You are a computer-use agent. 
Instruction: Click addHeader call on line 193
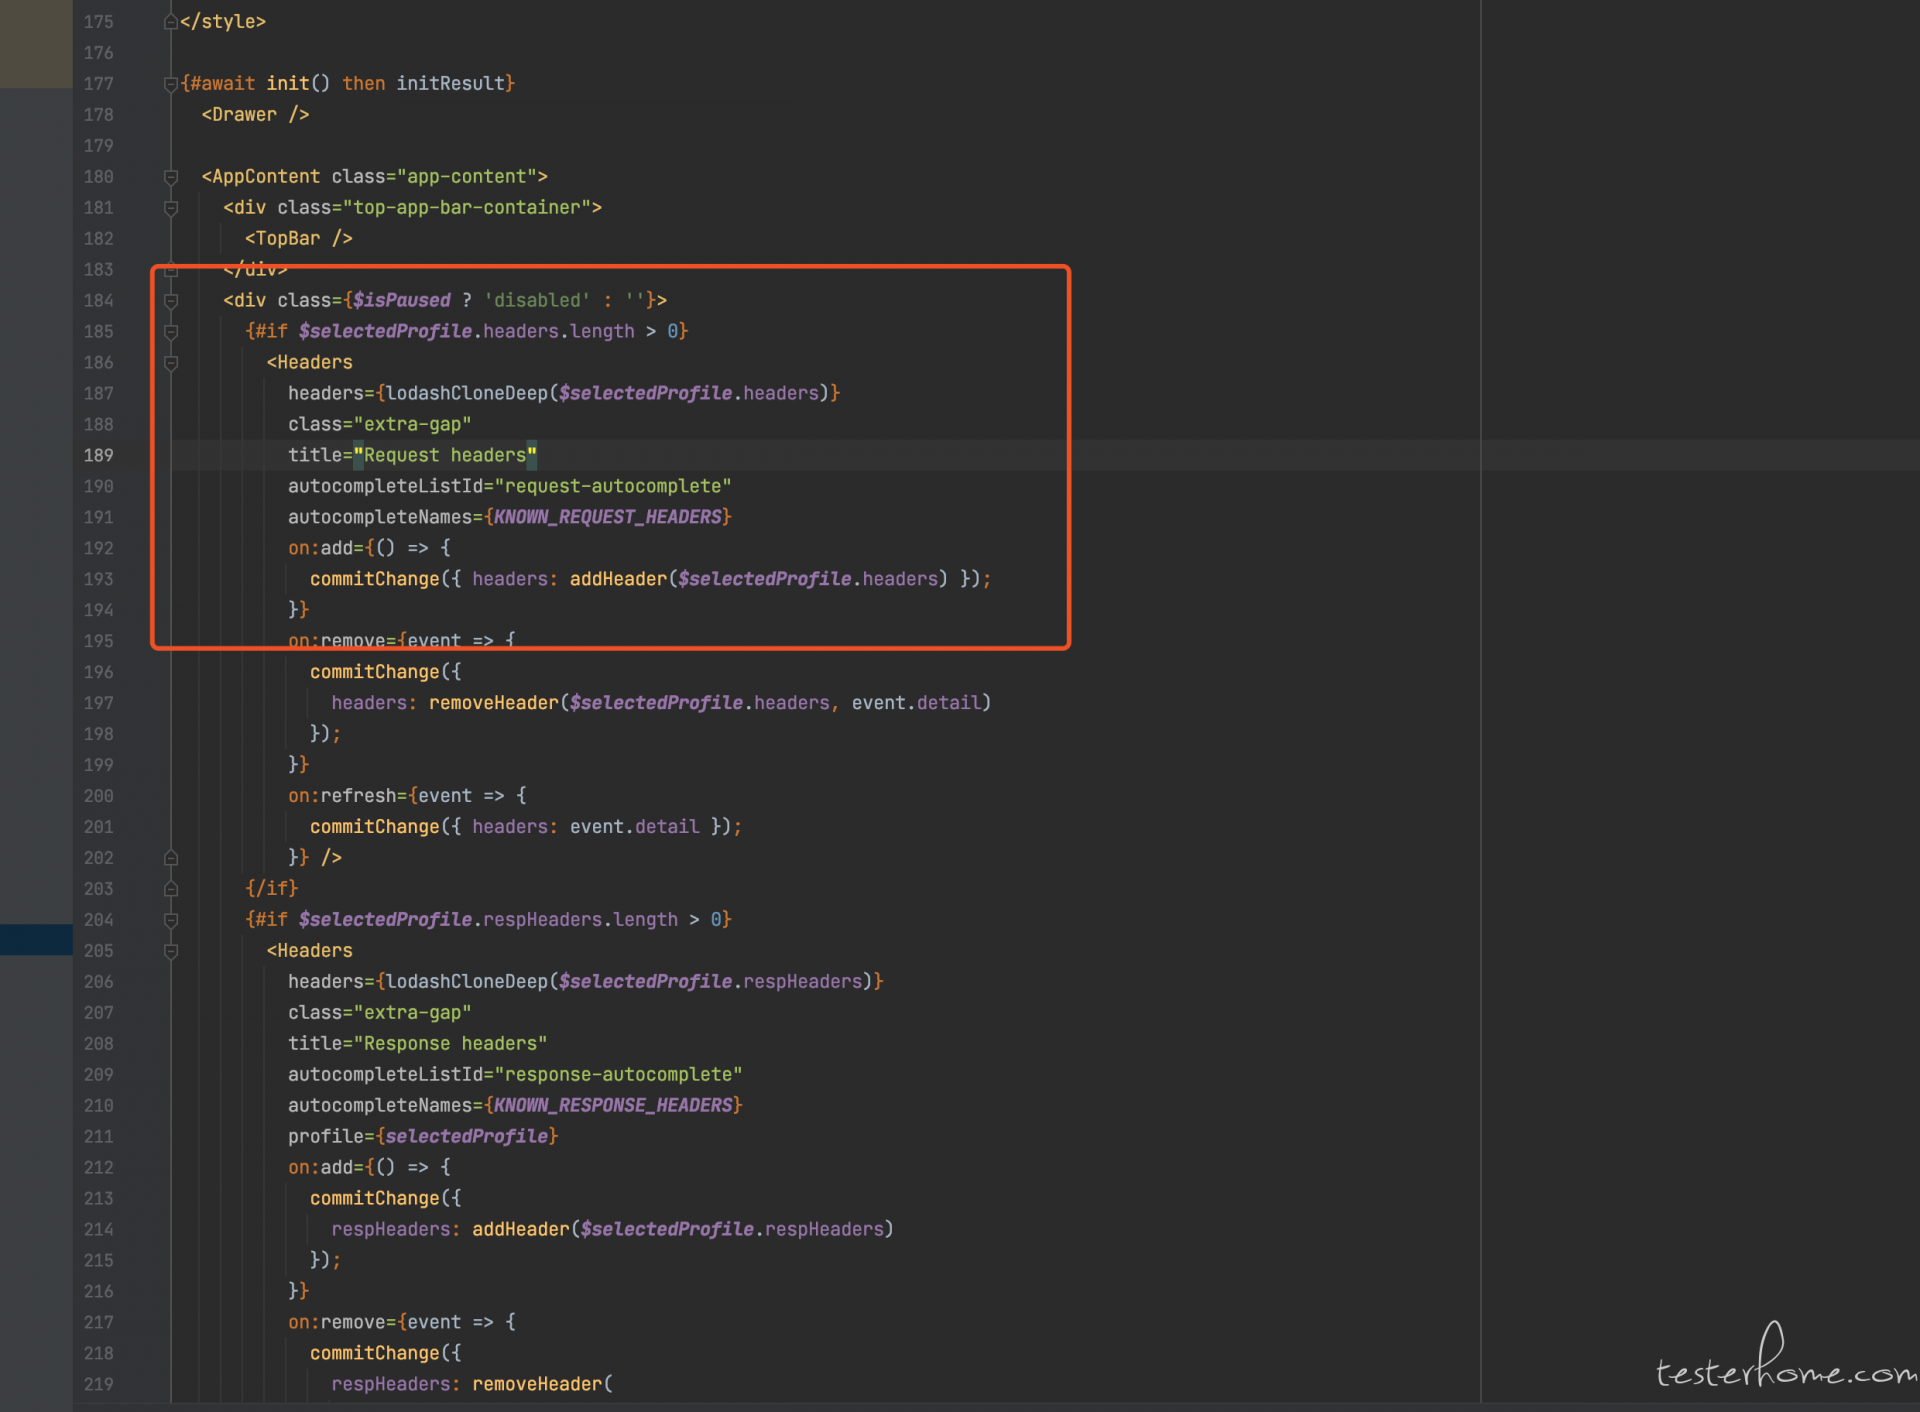coord(618,580)
